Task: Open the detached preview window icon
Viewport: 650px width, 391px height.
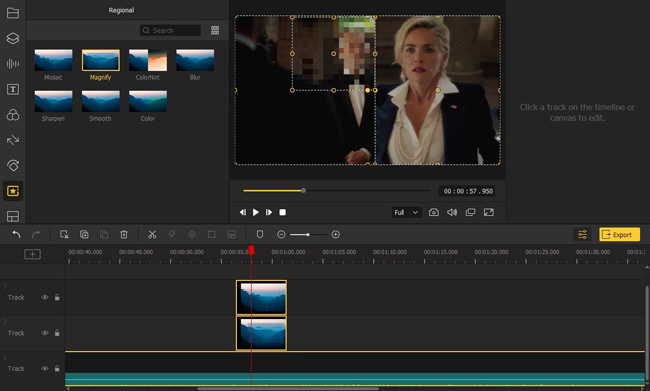Action: [x=470, y=212]
